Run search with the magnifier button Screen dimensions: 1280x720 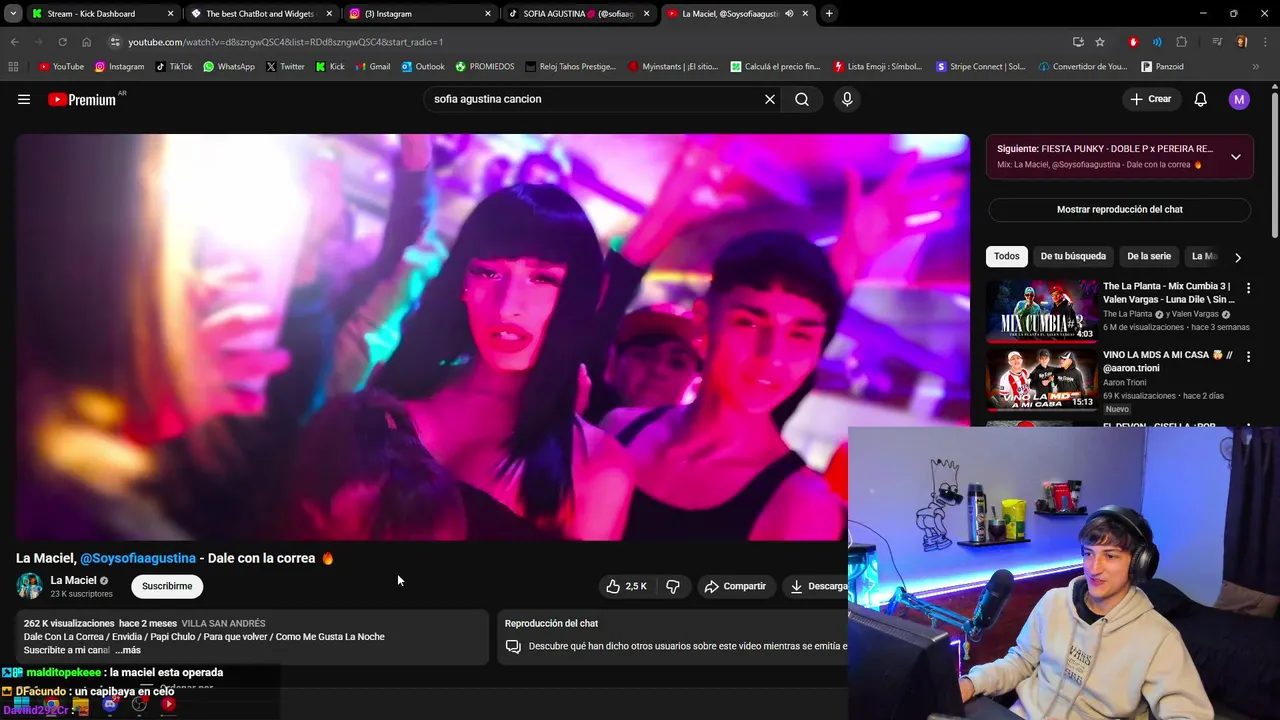coord(802,99)
